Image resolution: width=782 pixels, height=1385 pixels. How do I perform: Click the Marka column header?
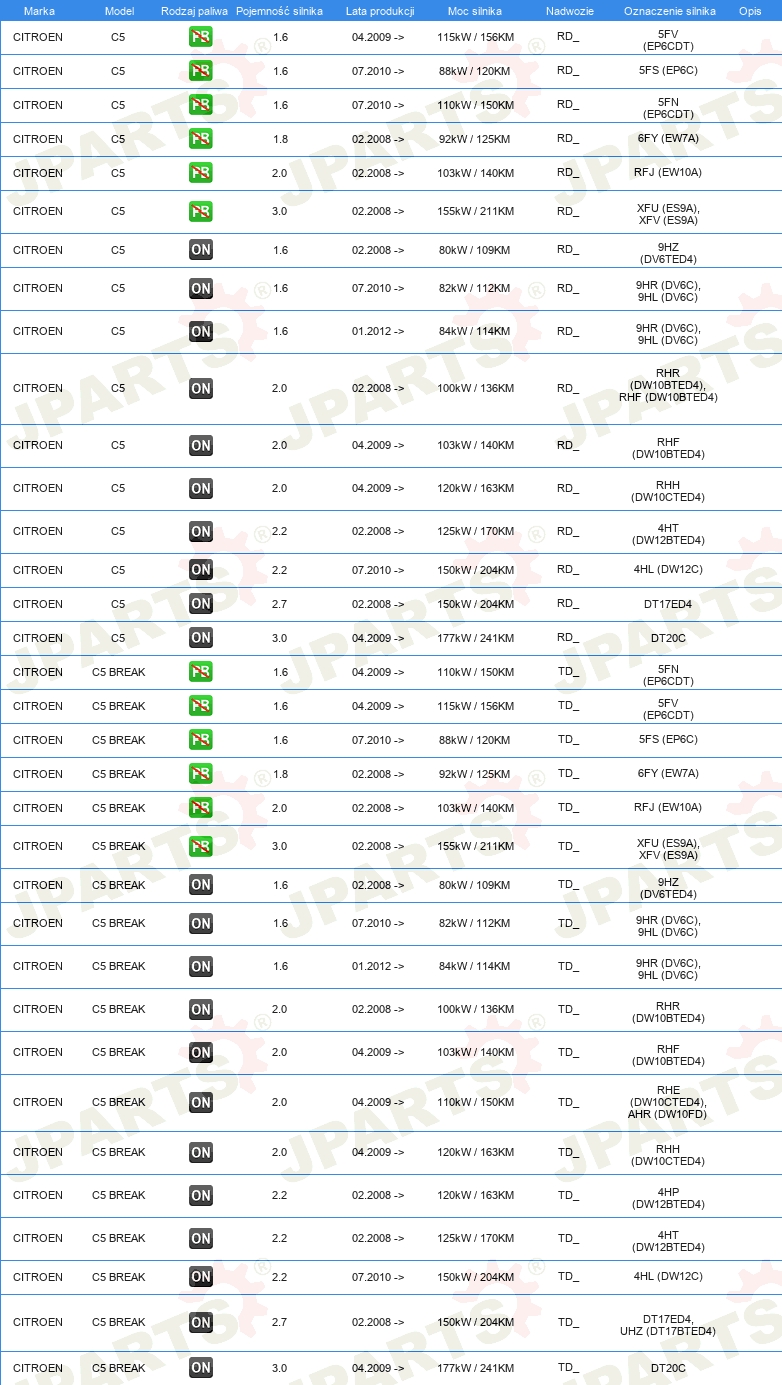[39, 10]
